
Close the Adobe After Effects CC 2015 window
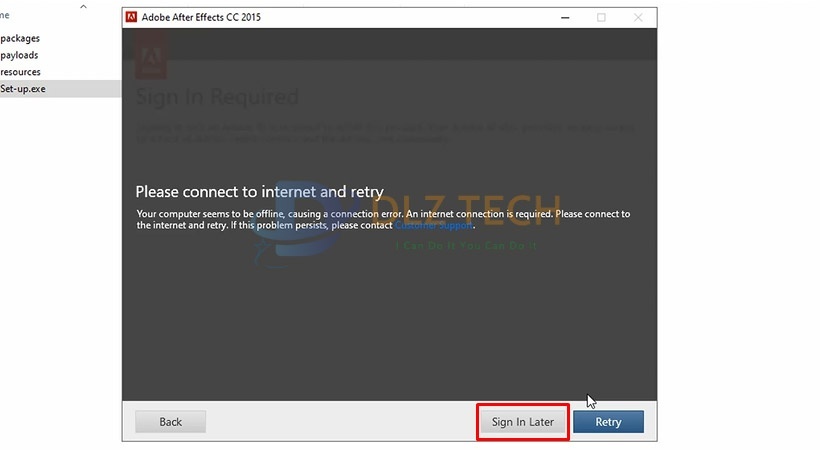tap(638, 17)
